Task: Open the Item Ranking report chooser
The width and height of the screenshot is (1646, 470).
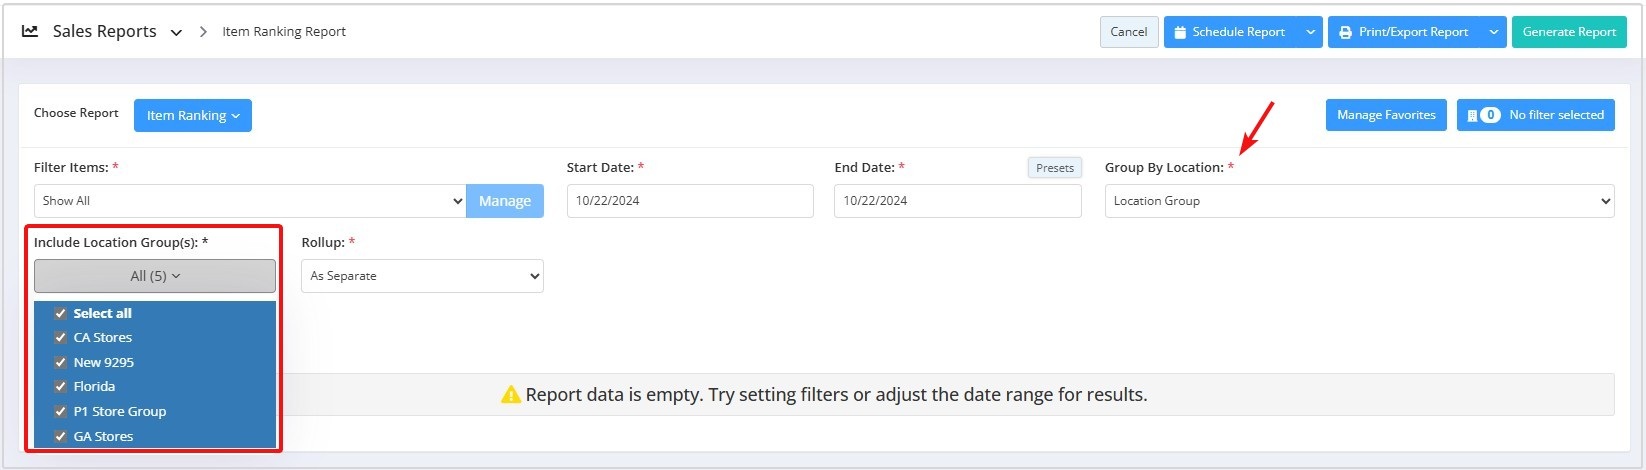Action: click(193, 115)
